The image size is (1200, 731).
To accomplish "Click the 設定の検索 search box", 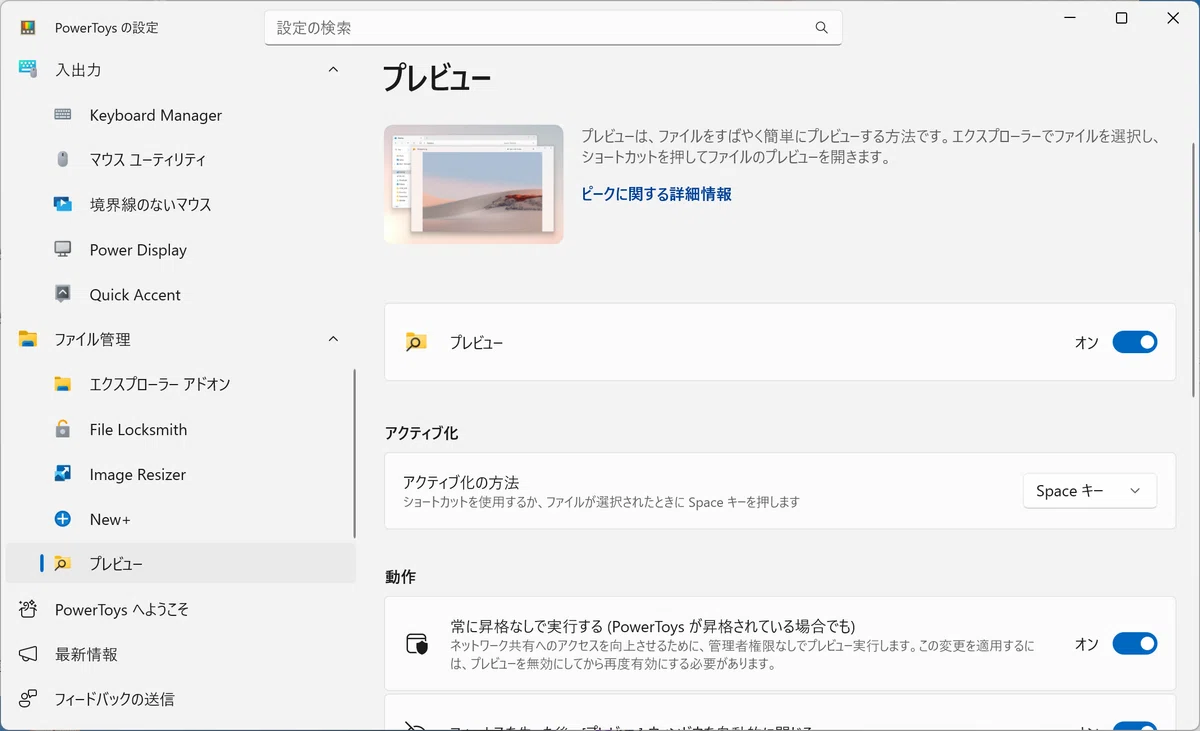I will (553, 28).
